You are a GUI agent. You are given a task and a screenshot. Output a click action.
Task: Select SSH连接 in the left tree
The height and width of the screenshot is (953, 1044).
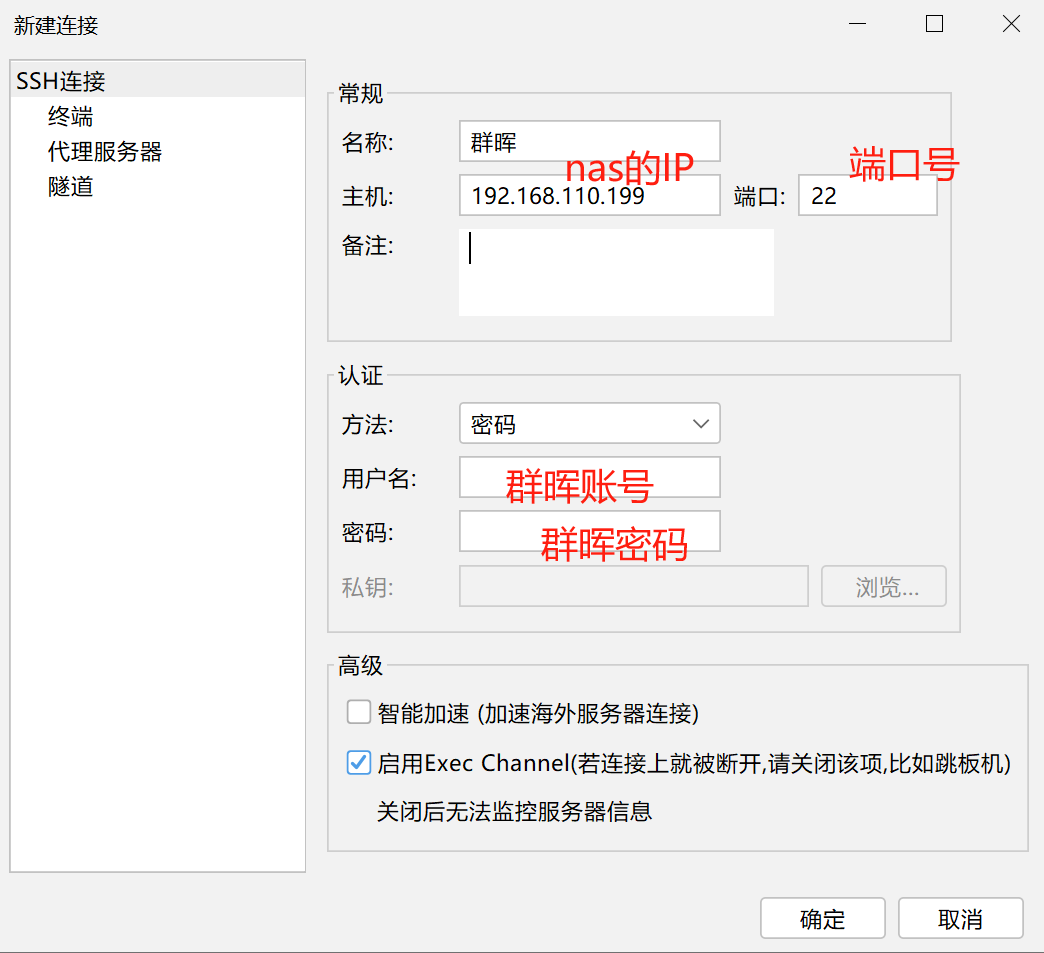61,82
